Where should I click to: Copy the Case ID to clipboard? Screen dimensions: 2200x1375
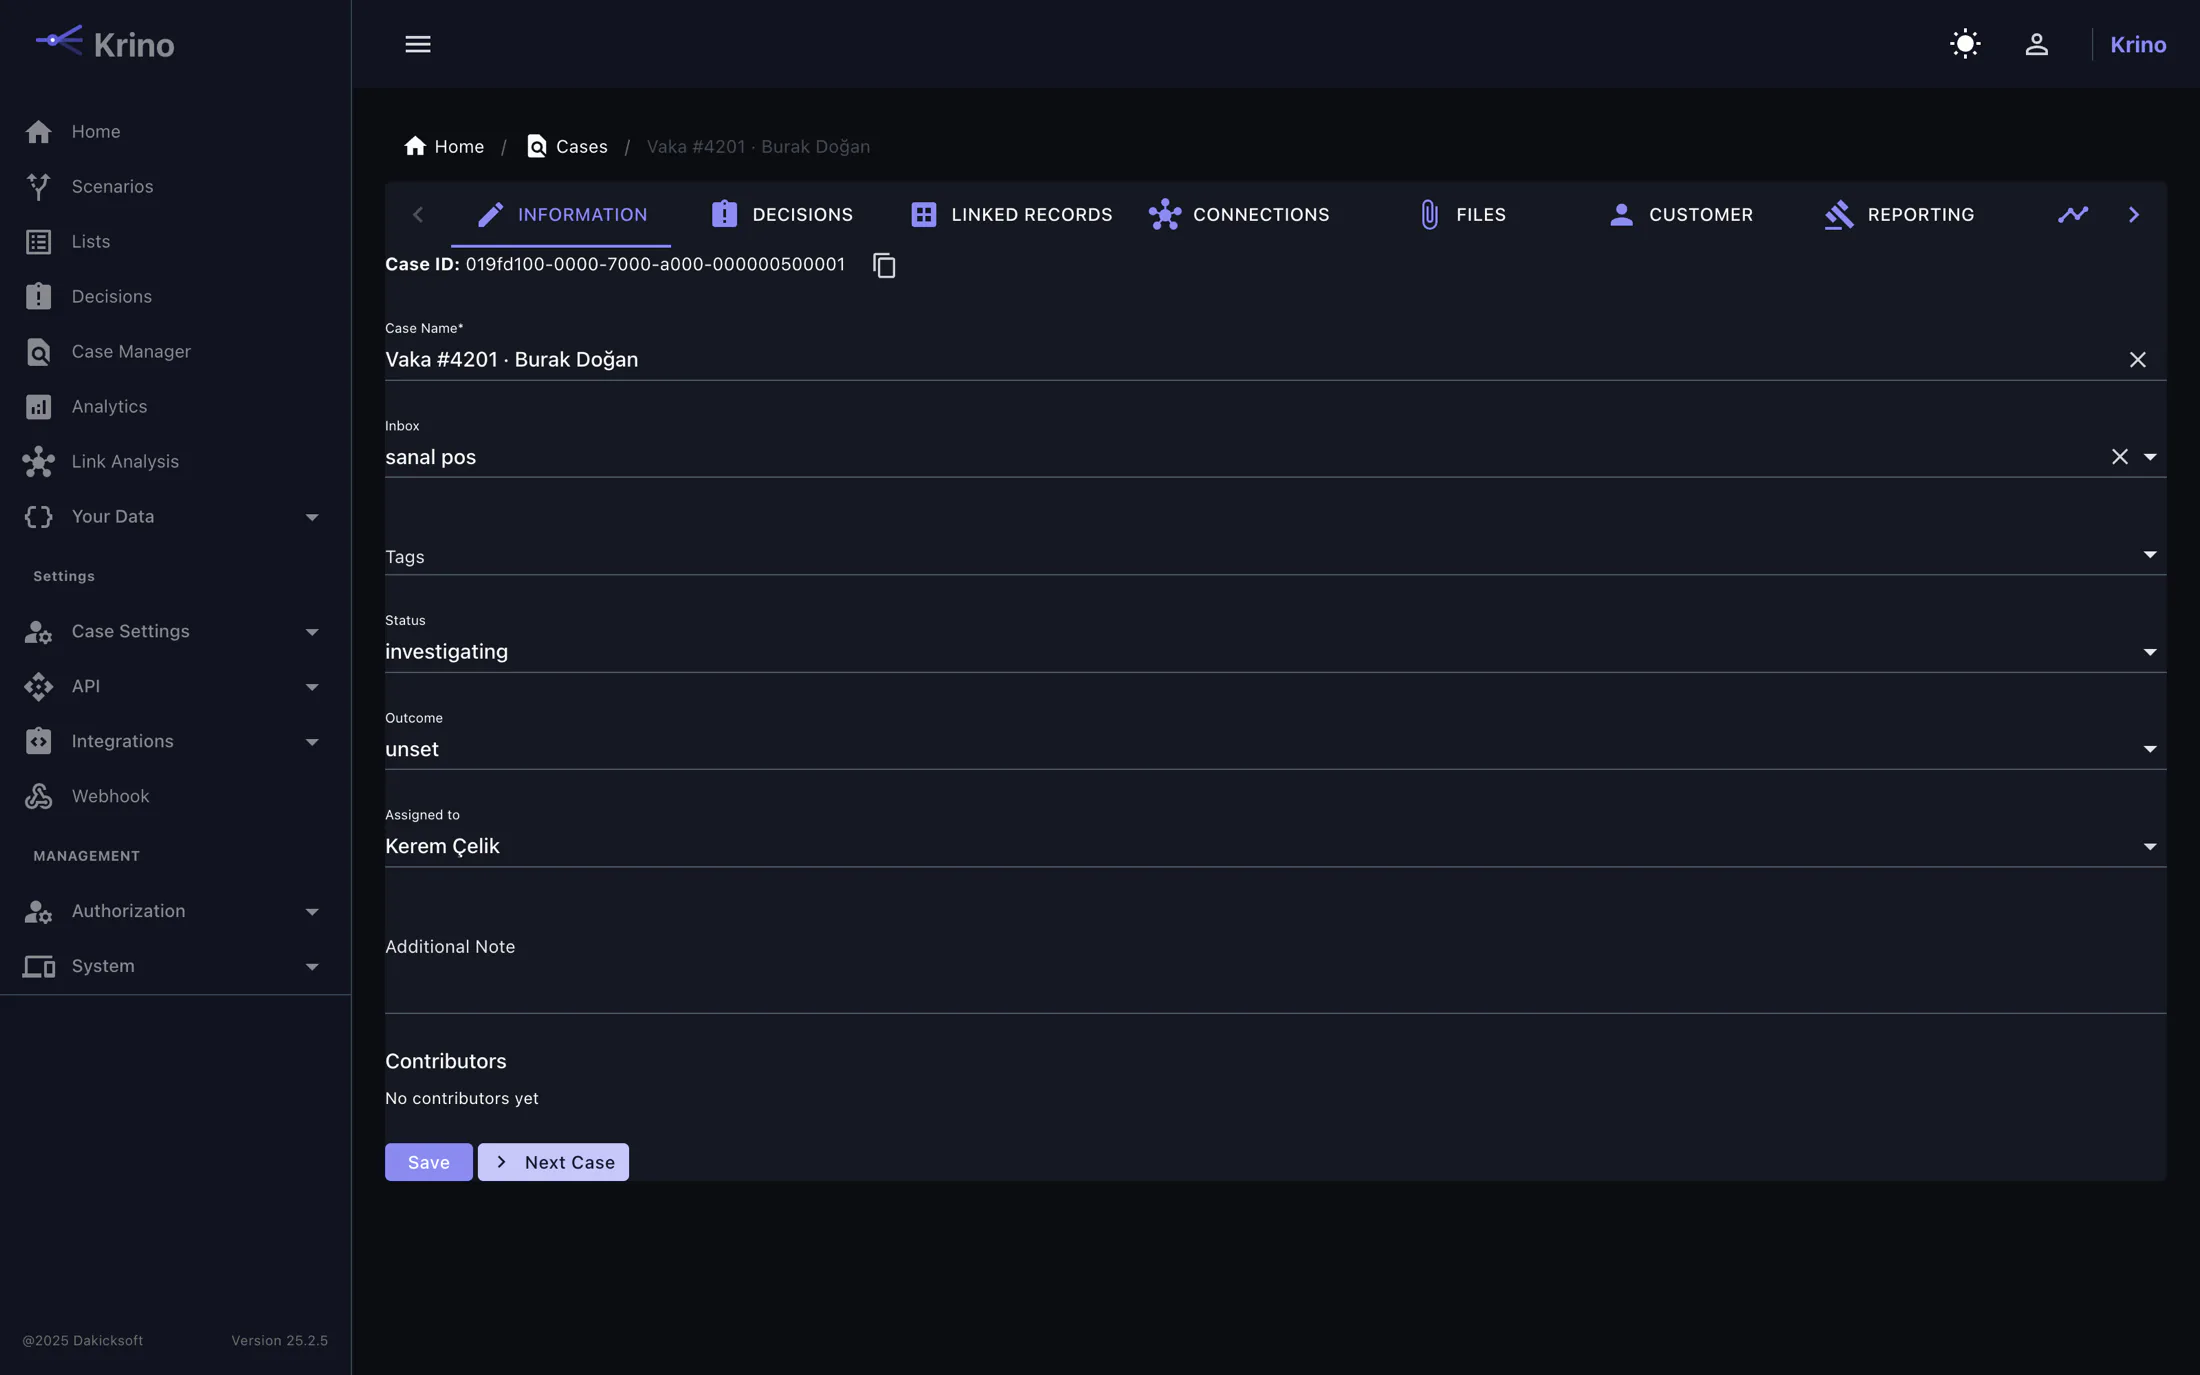(884, 265)
